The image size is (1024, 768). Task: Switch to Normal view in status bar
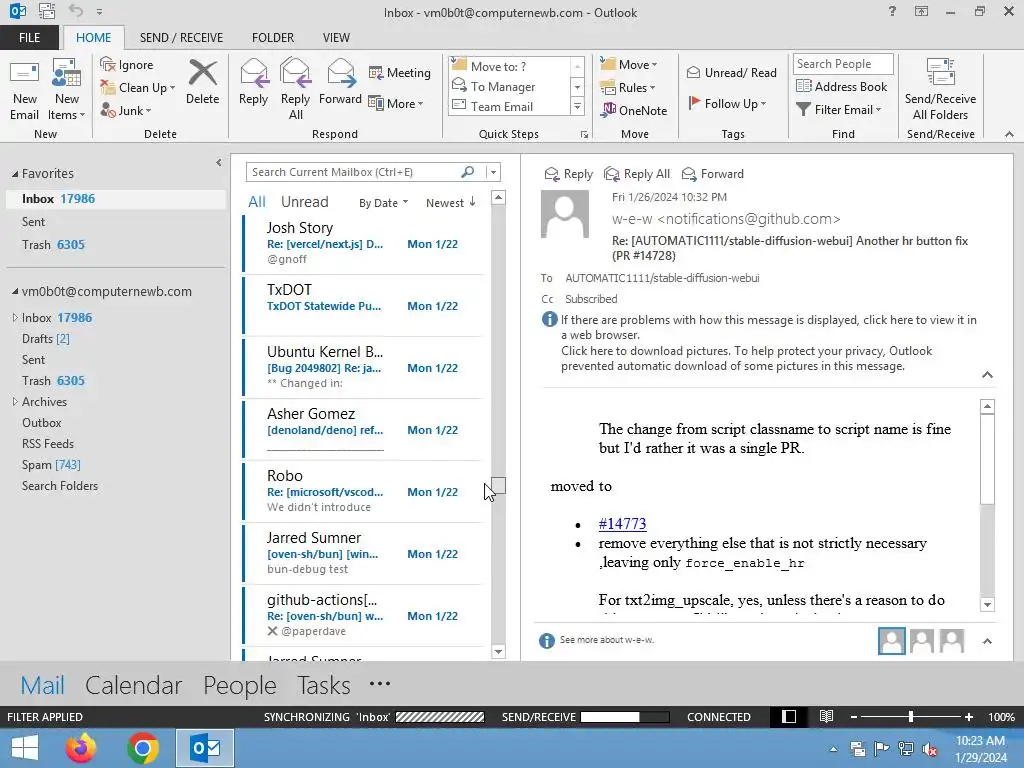click(x=789, y=716)
